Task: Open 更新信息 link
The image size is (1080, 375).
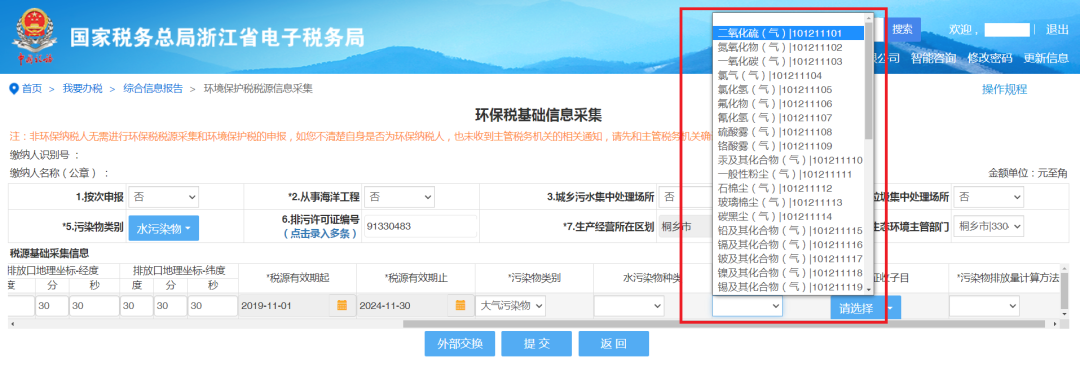Action: [1046, 58]
